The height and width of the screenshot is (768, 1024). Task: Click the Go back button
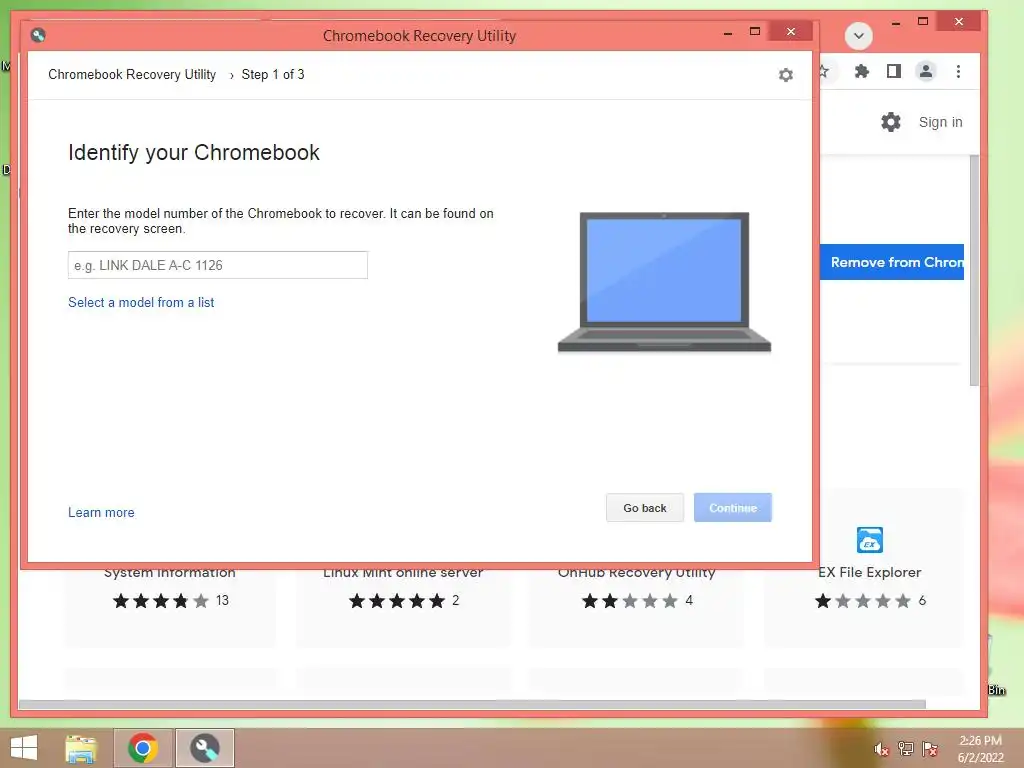point(645,507)
